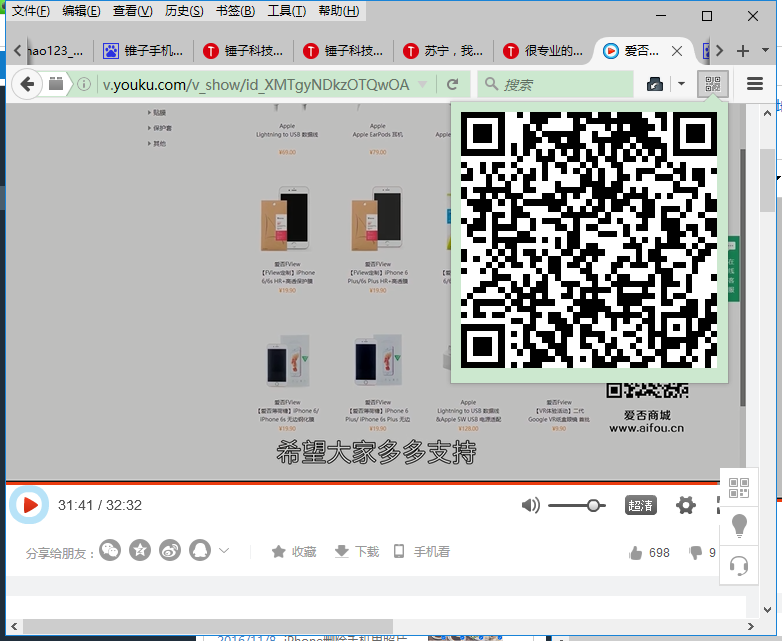Open the 查看(V) menu
The image size is (782, 641).
pos(132,10)
